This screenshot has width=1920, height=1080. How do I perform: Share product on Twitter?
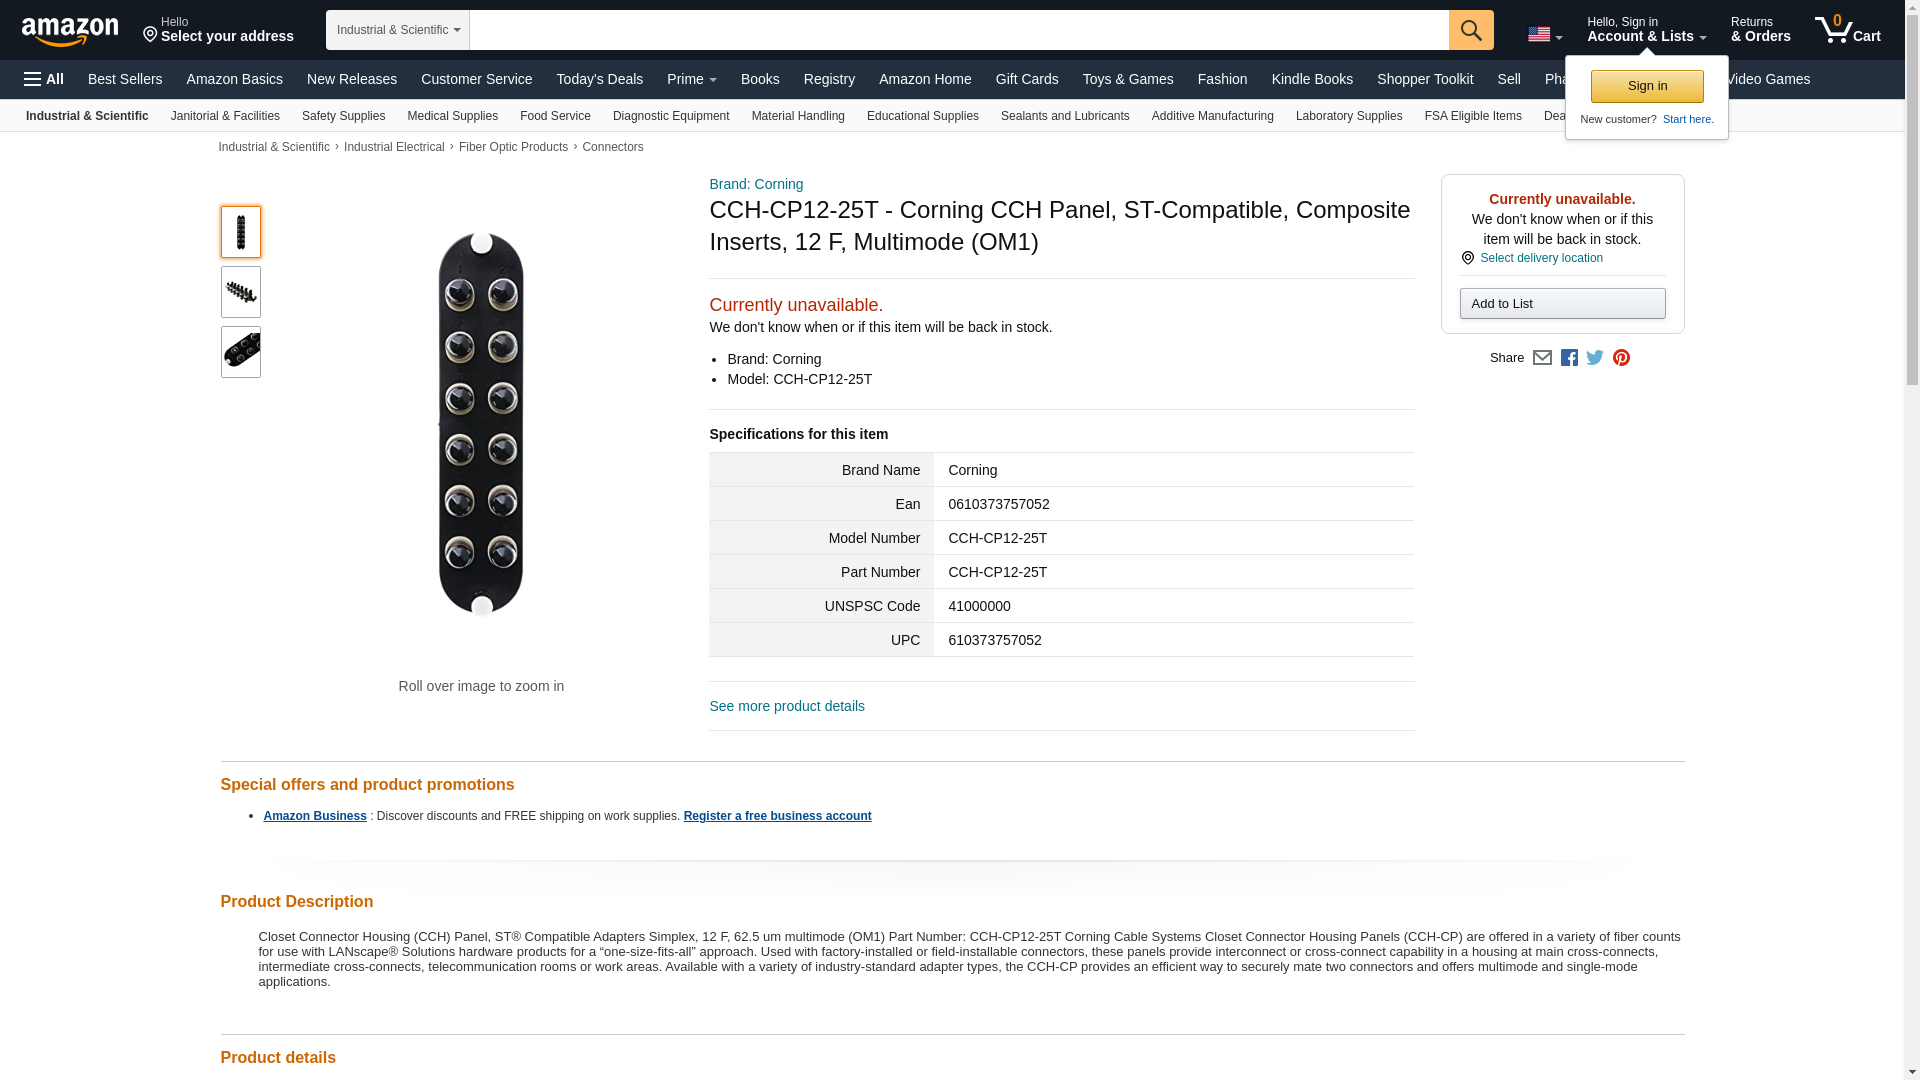(1595, 358)
